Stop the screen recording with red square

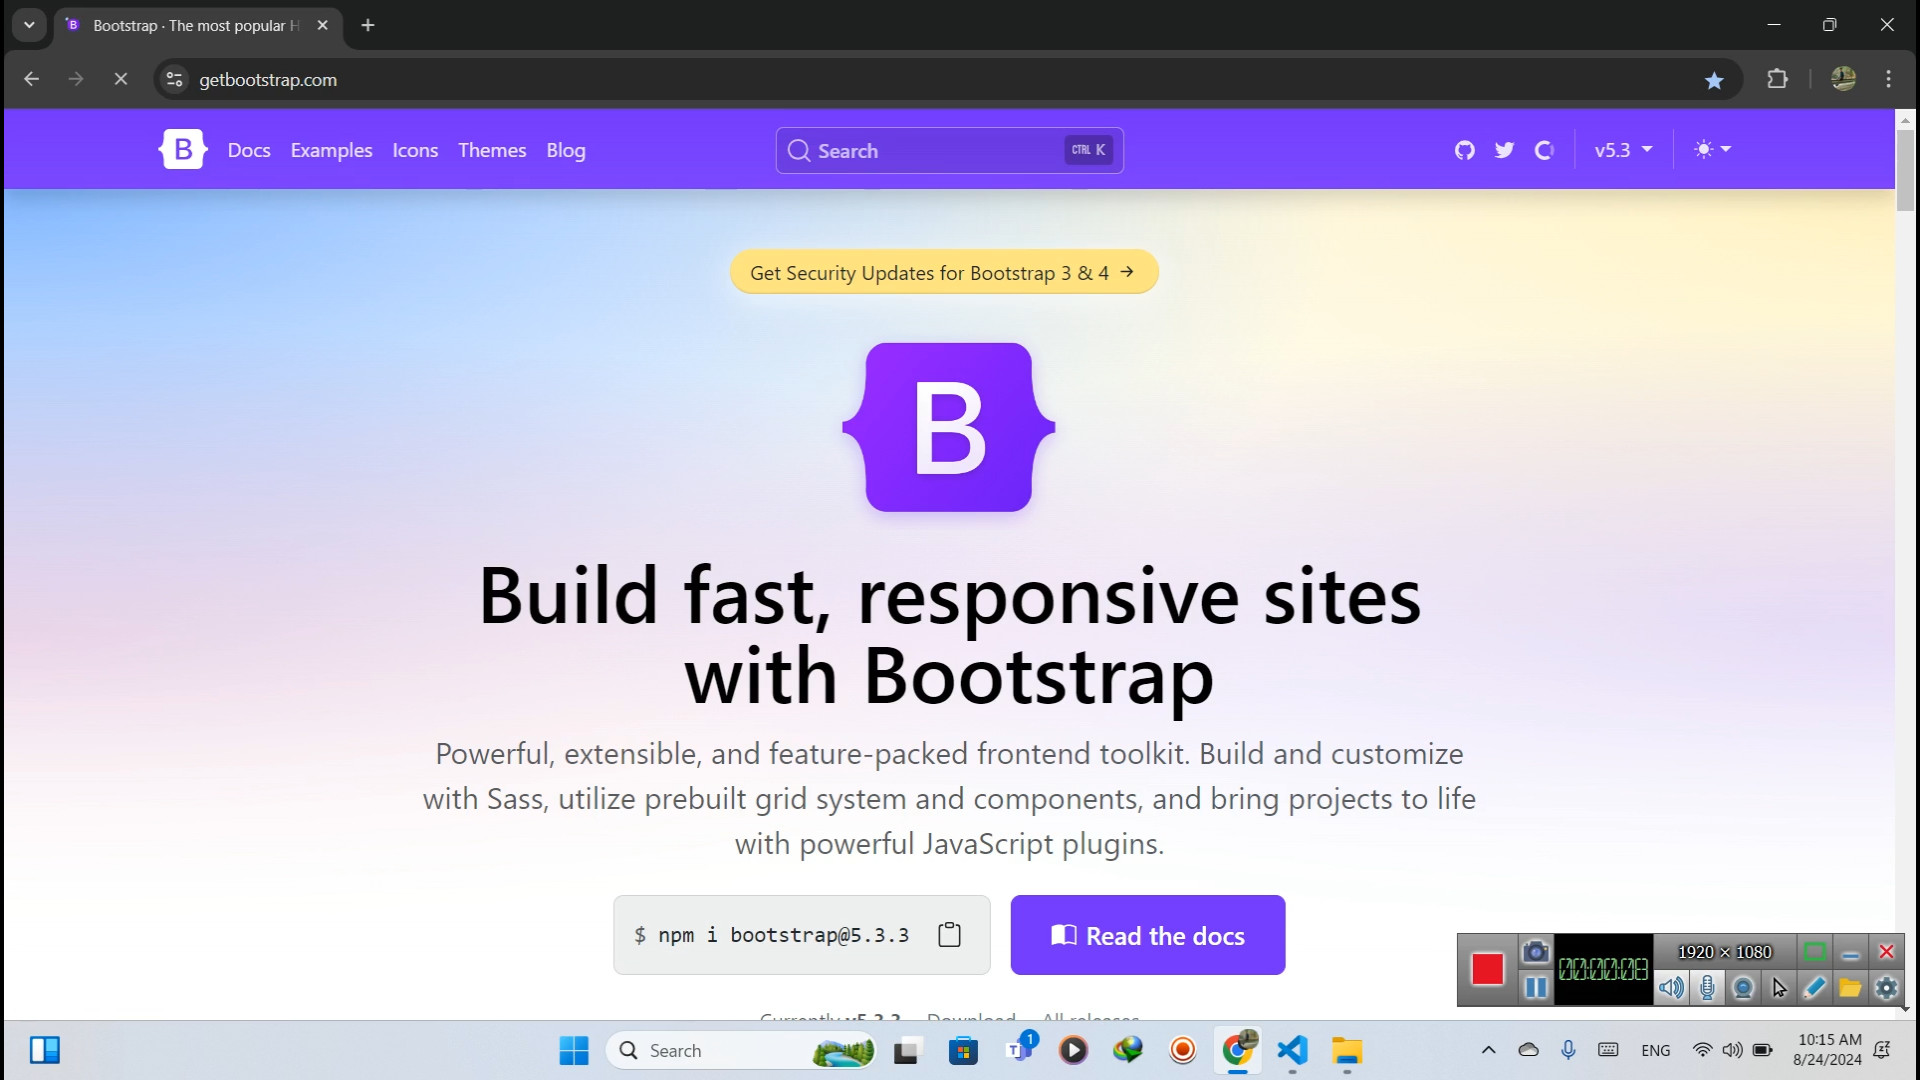pos(1487,969)
